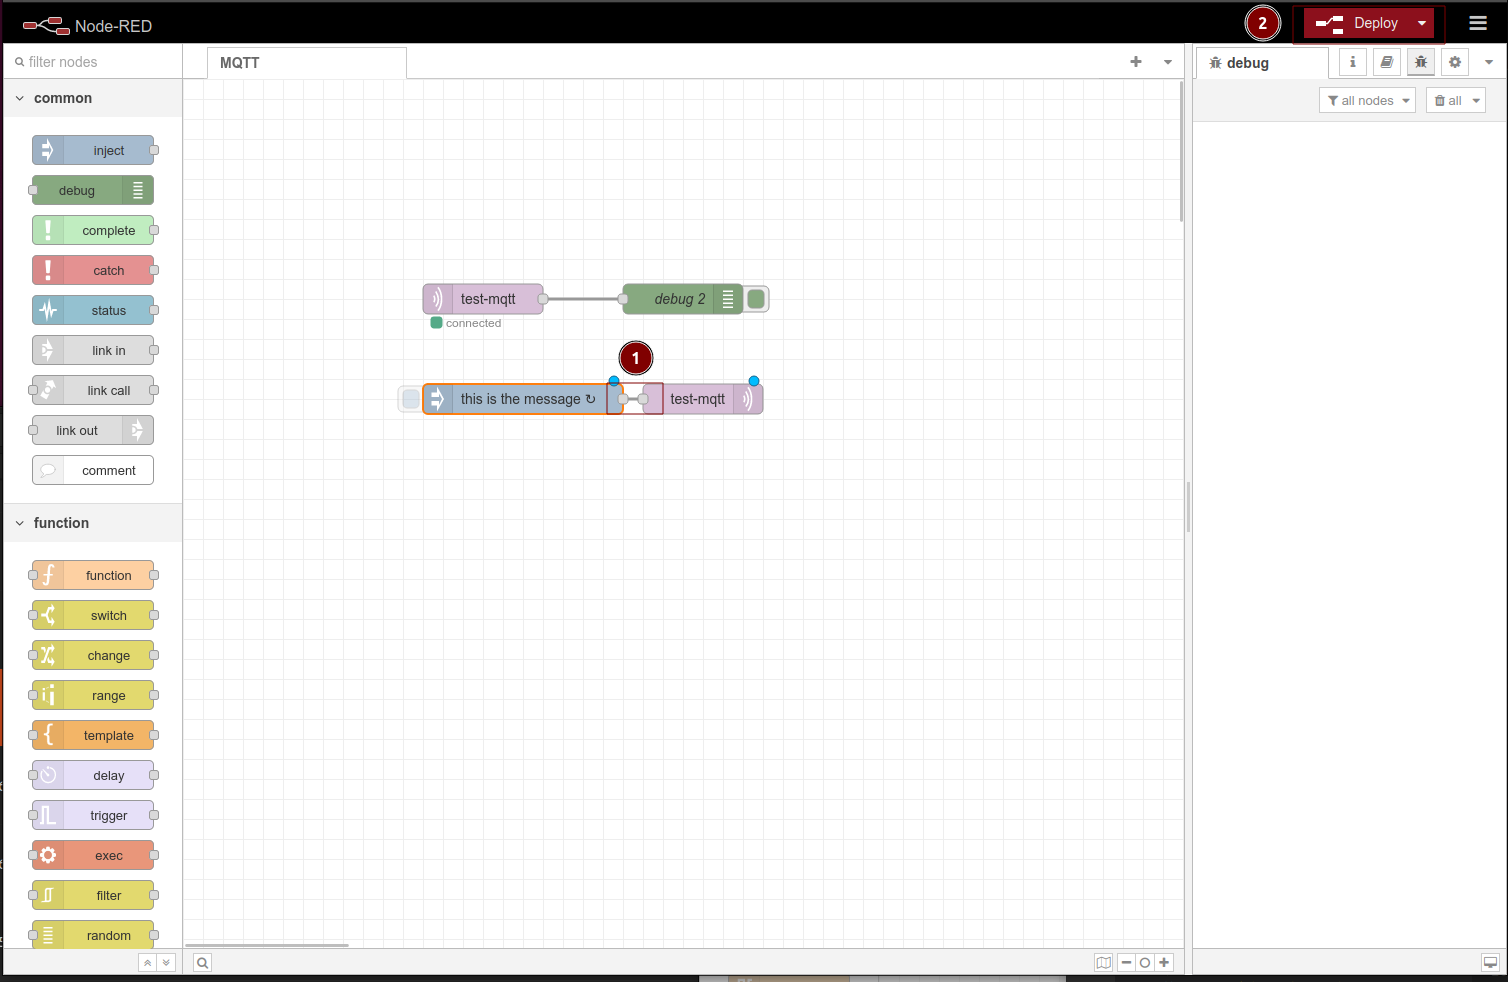Click the filter nodes search field
1508x982 pixels.
[x=95, y=62]
